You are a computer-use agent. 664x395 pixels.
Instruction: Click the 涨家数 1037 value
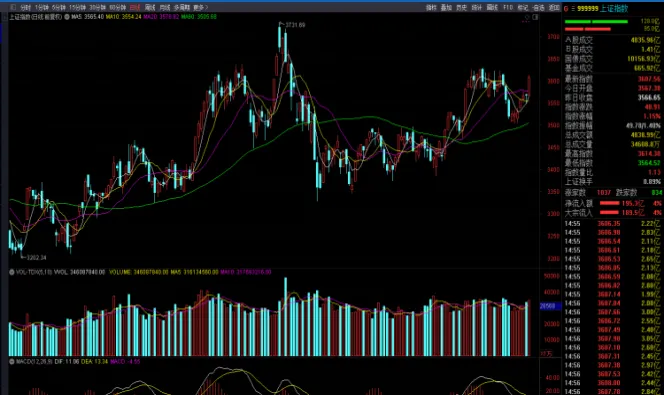coord(603,193)
